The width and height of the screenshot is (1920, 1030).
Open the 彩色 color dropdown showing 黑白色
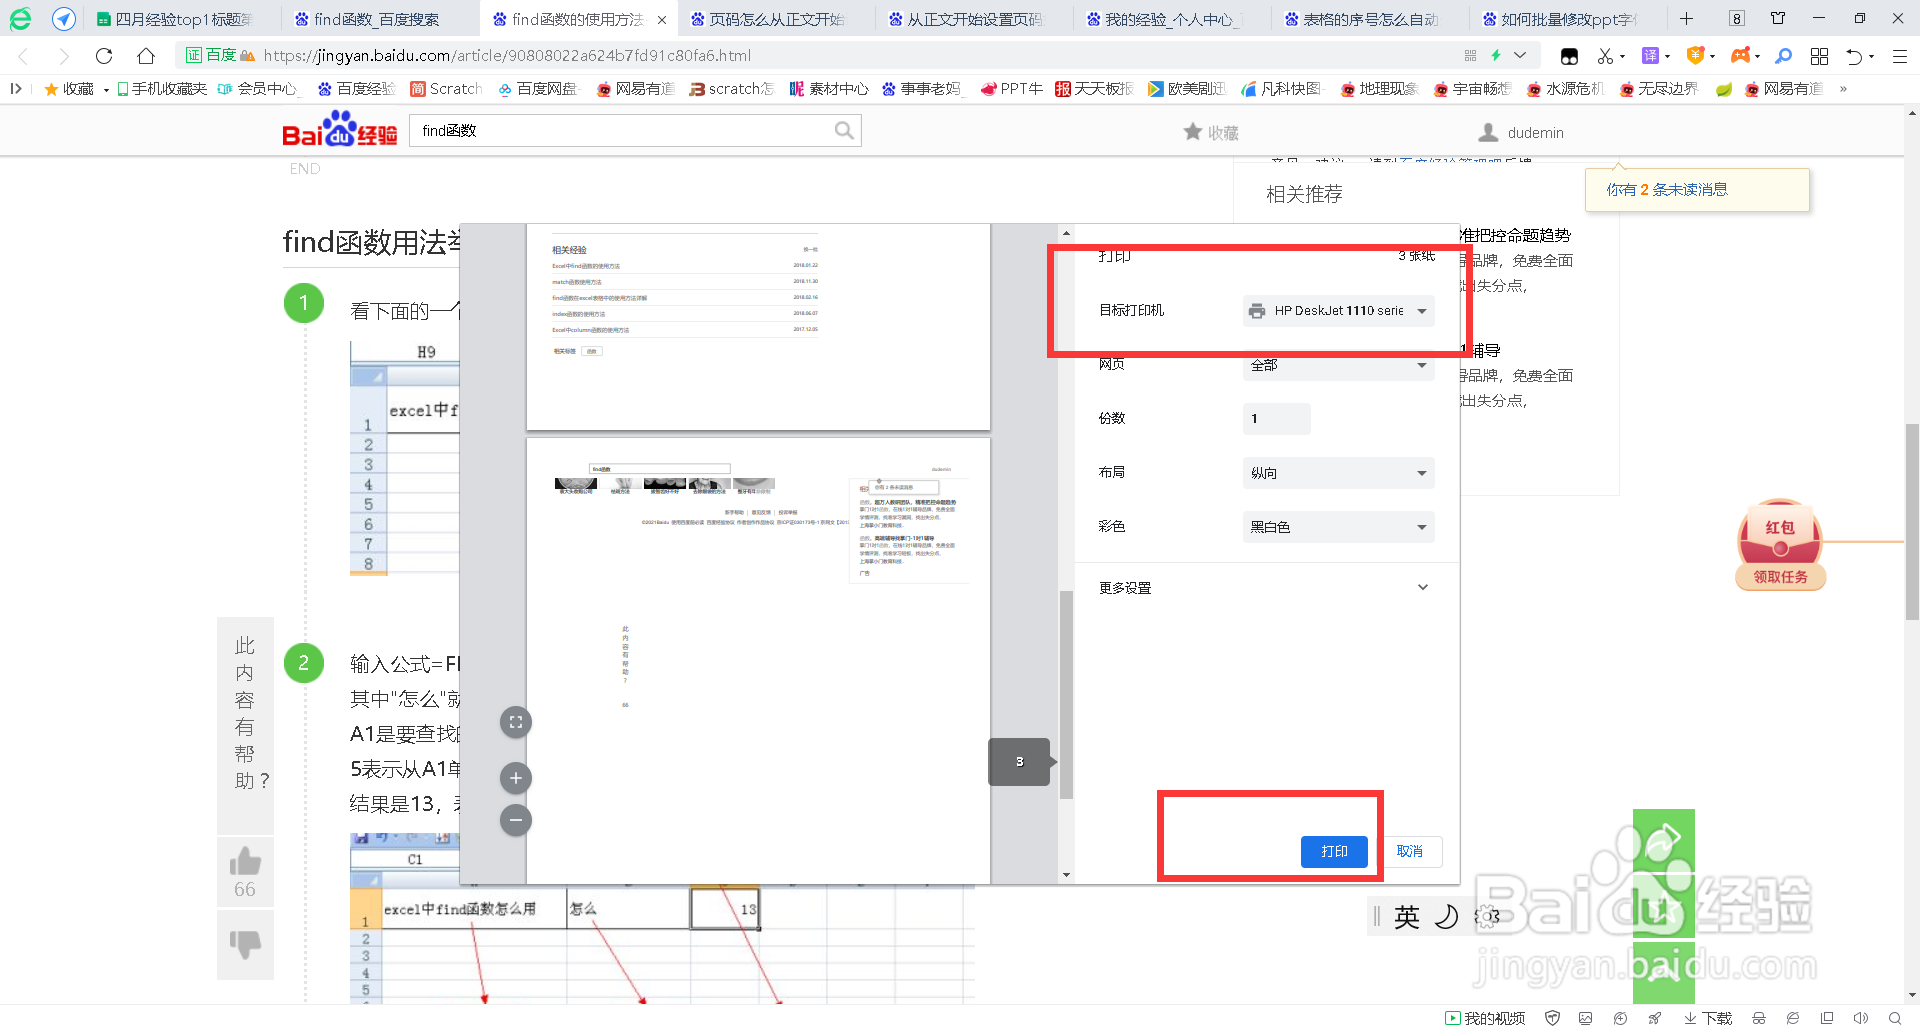tap(1338, 526)
